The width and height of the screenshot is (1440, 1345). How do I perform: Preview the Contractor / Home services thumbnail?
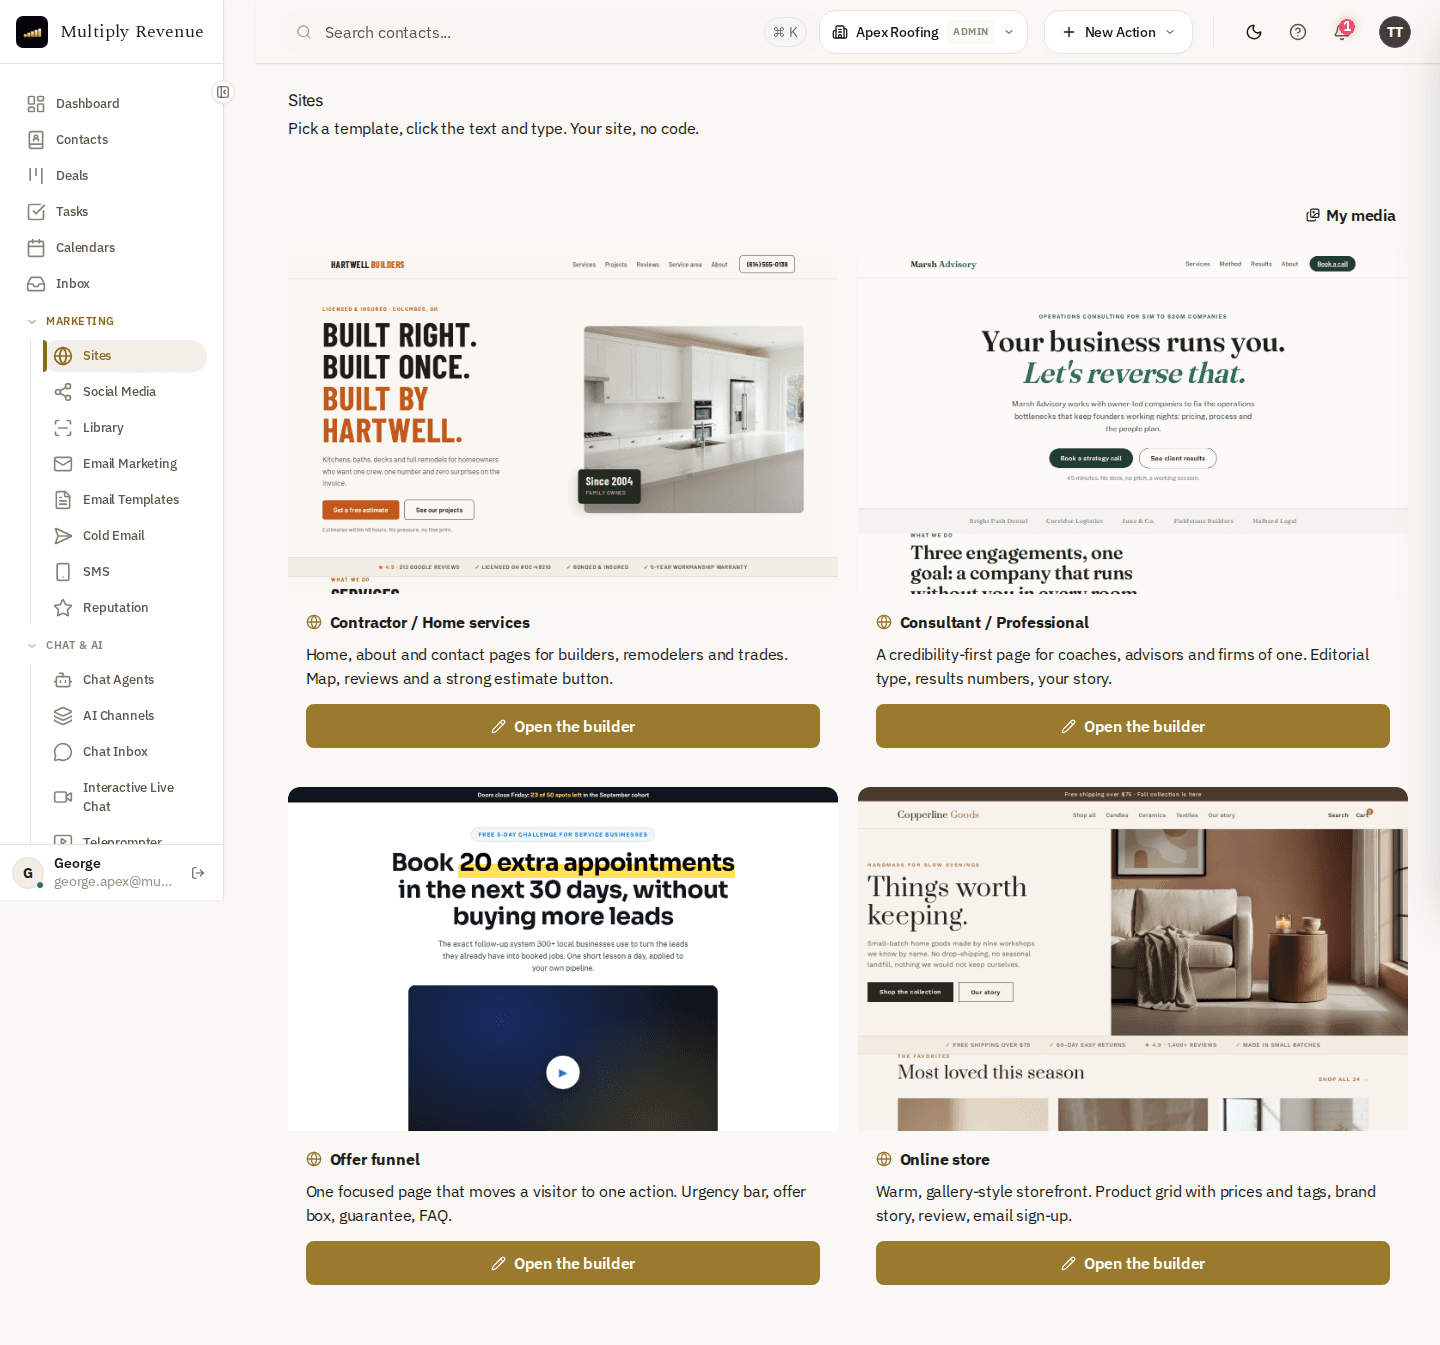(x=563, y=422)
